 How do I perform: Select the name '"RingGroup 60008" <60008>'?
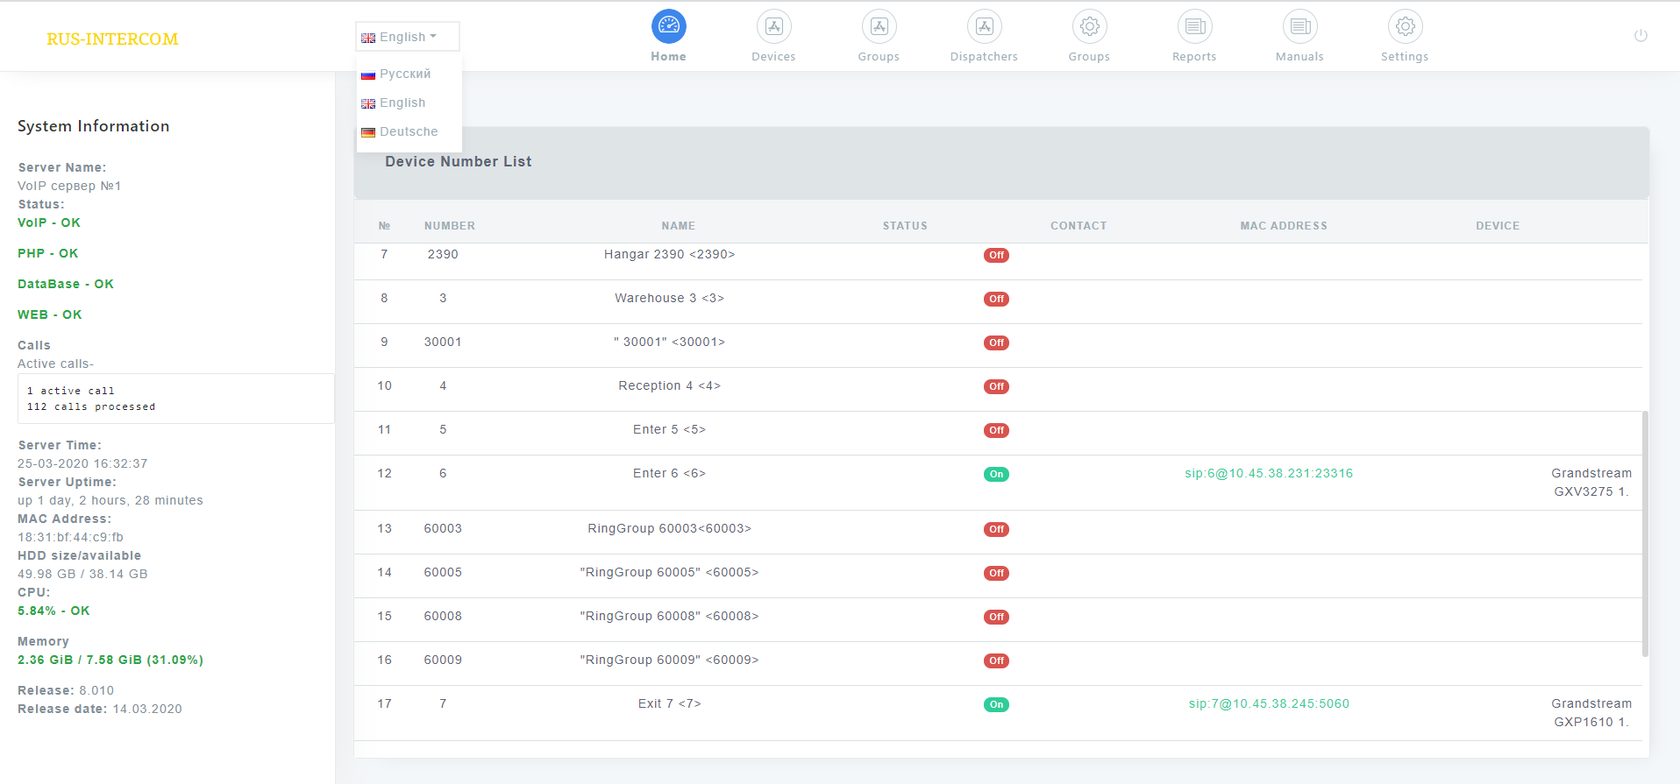coord(669,617)
